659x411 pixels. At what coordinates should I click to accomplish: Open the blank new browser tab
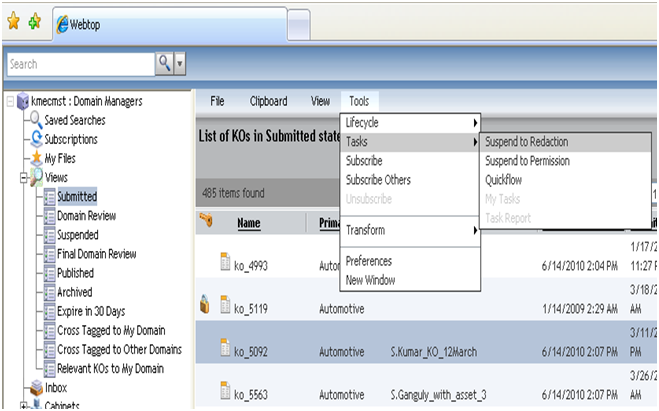coord(299,25)
